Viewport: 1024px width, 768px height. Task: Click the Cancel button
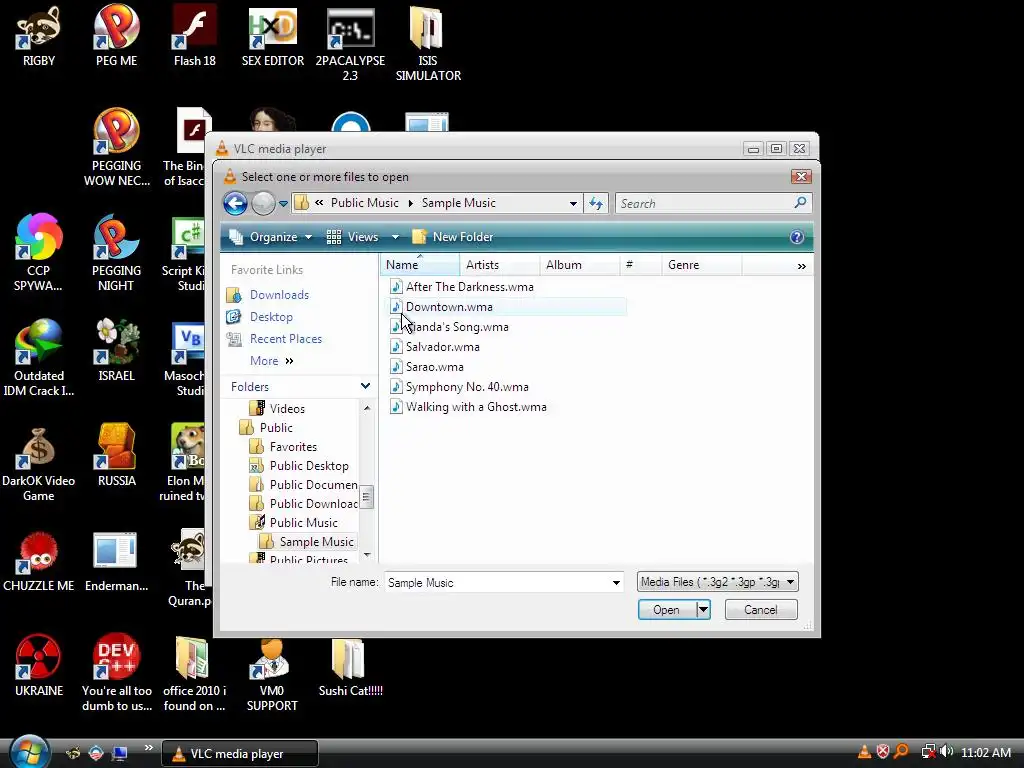[x=761, y=610]
